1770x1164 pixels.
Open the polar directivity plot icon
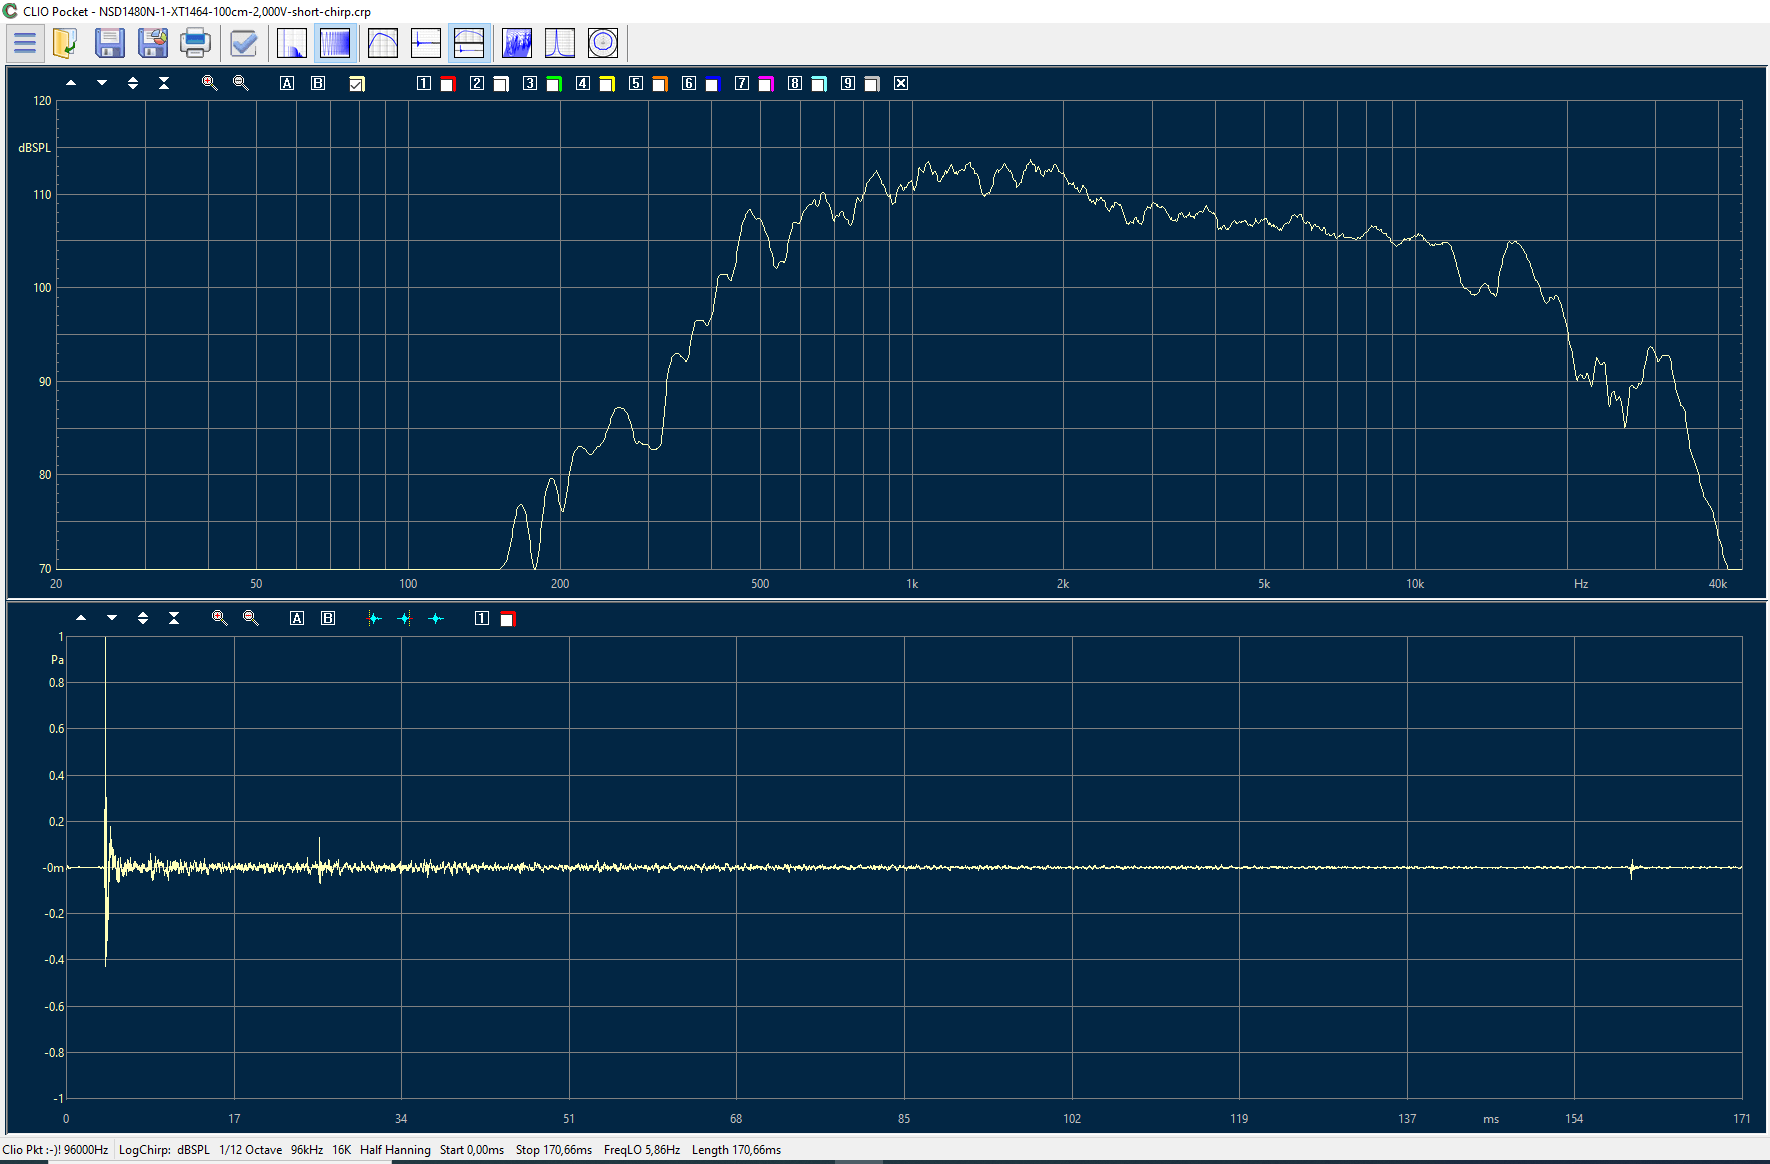tap(603, 43)
